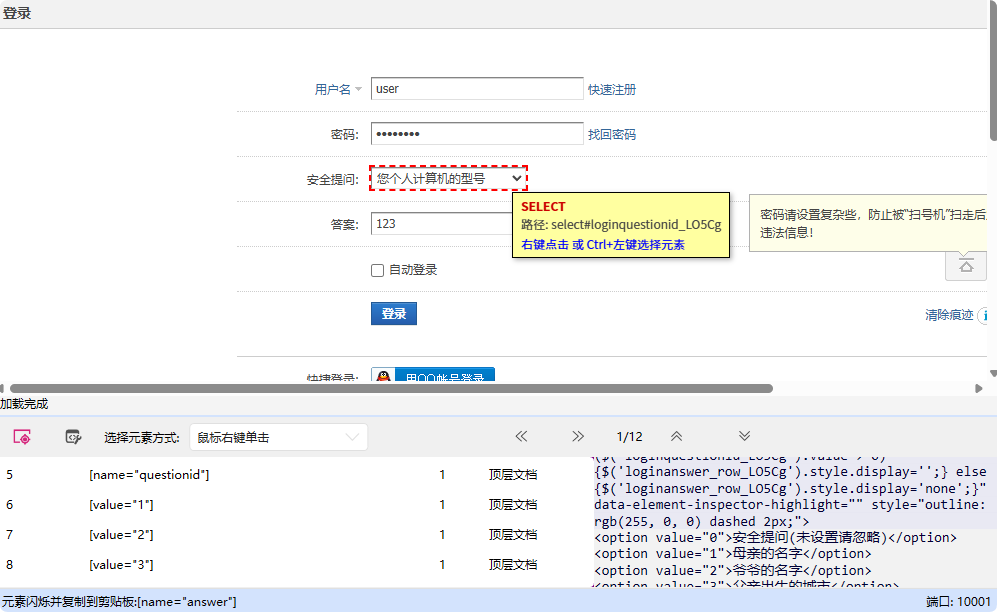Click the collapse icon on the right notice panel
This screenshot has width=997, height=612.
click(965, 265)
